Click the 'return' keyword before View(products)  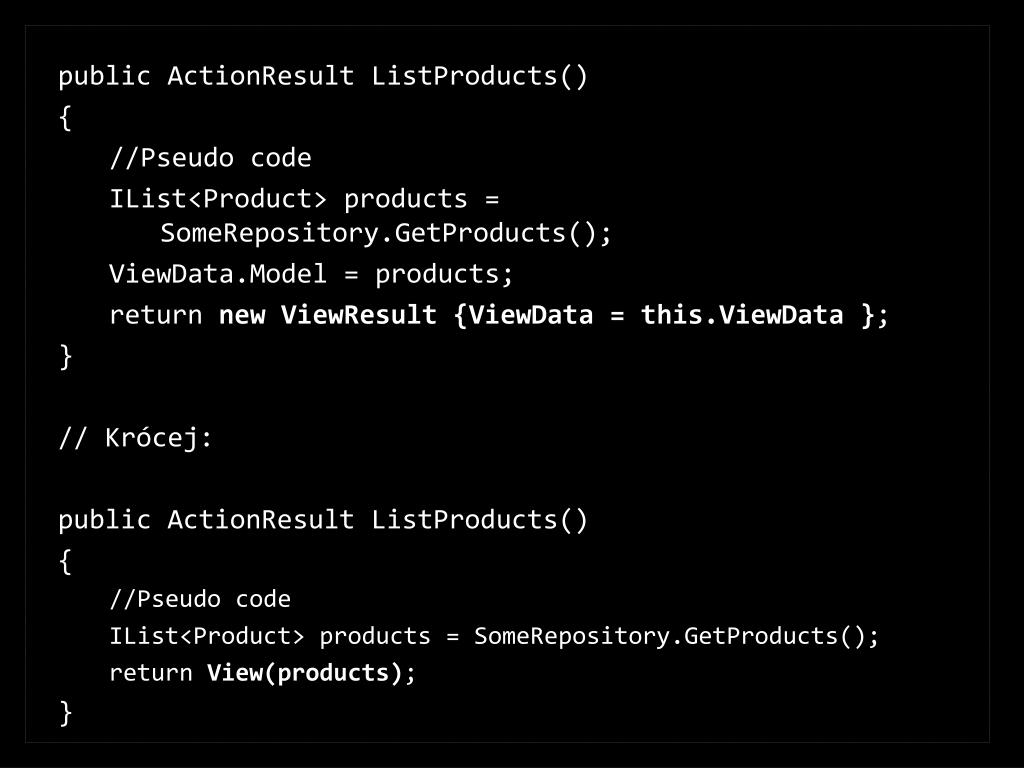(x=151, y=673)
